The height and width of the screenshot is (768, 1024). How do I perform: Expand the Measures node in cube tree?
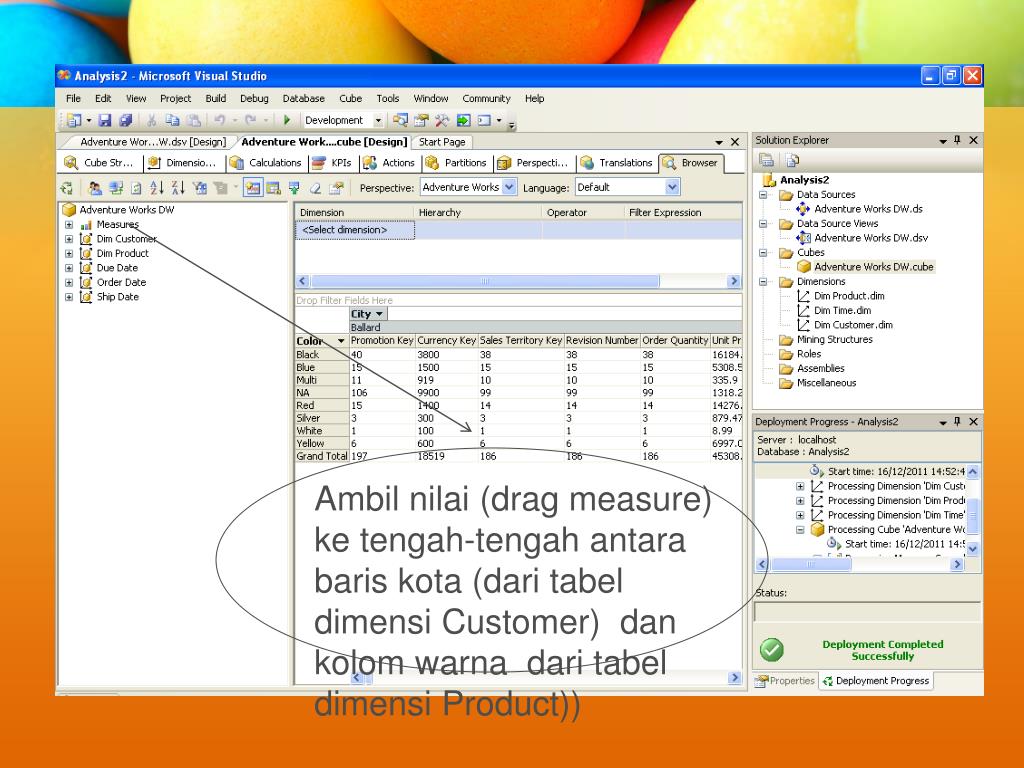point(69,225)
